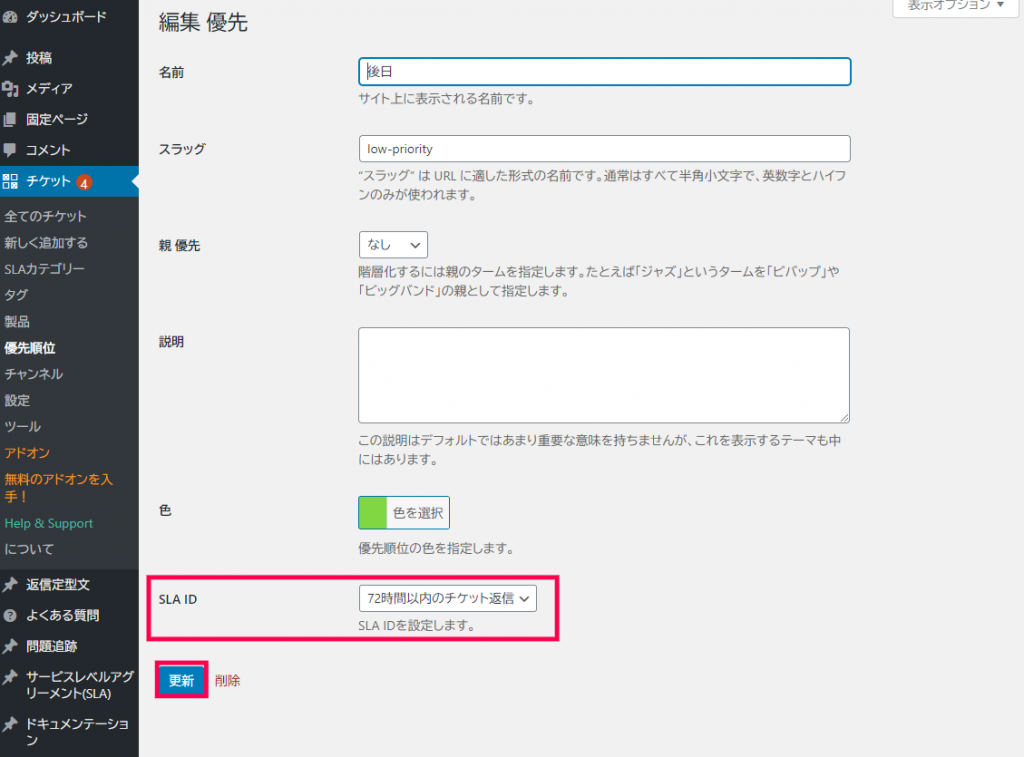
Task: Open について submenu item
Action: [29, 549]
